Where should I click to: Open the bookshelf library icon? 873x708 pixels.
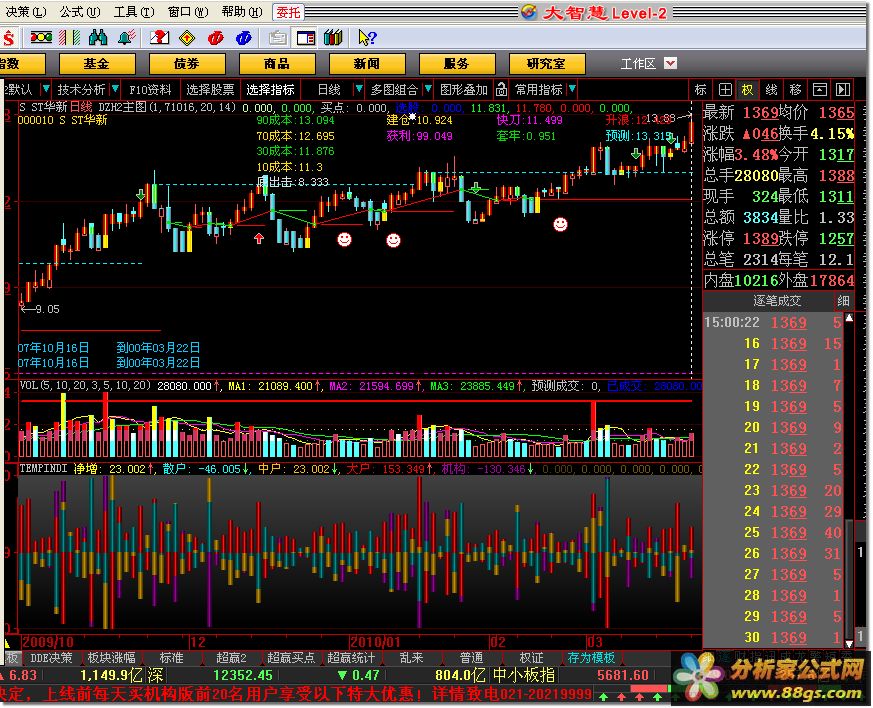(333, 38)
